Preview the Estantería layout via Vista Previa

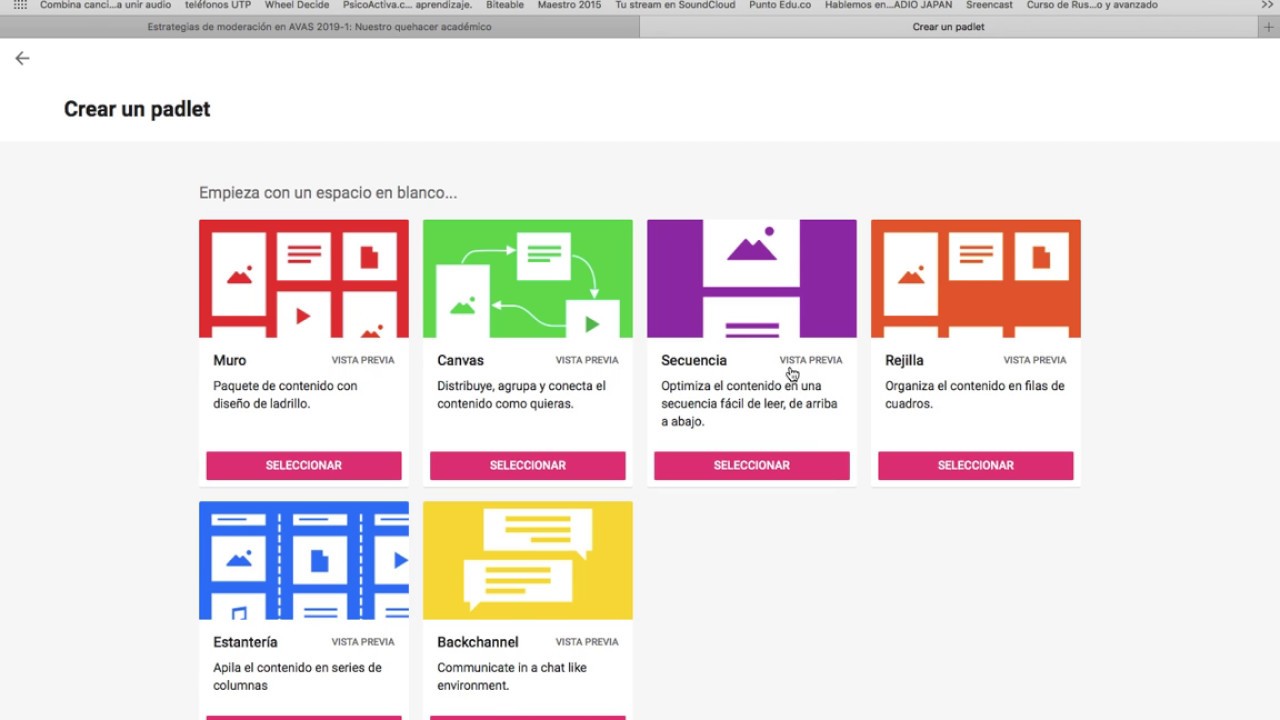point(363,642)
